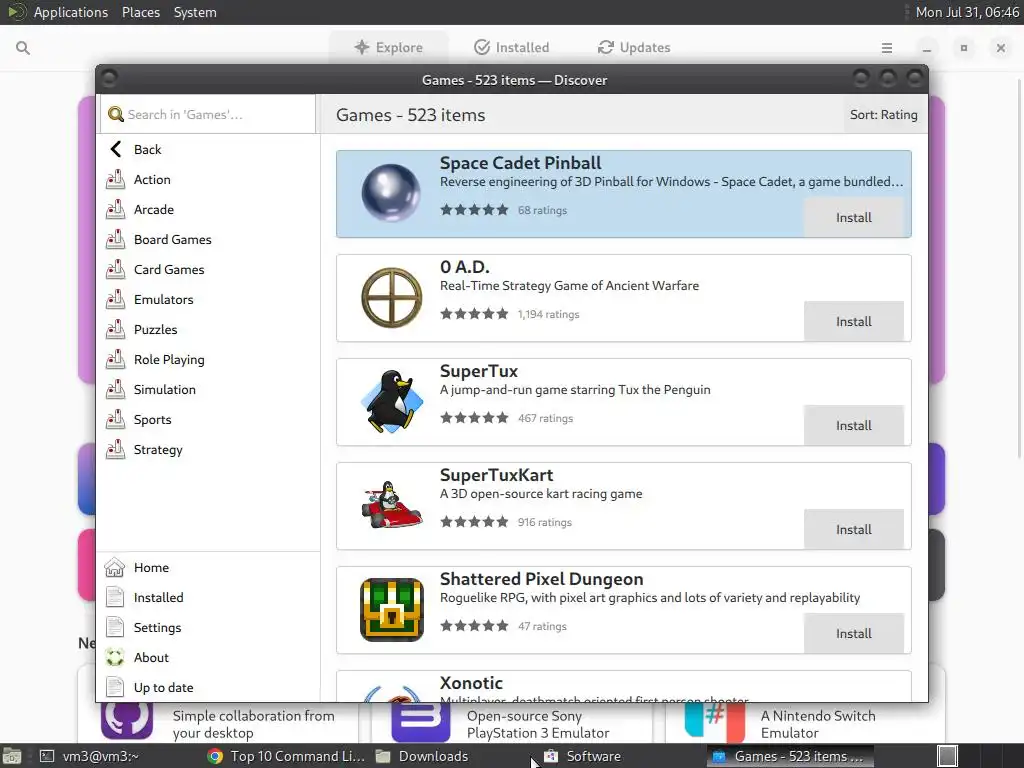
Task: Click the SuperTux penguin icon
Action: coord(391,402)
